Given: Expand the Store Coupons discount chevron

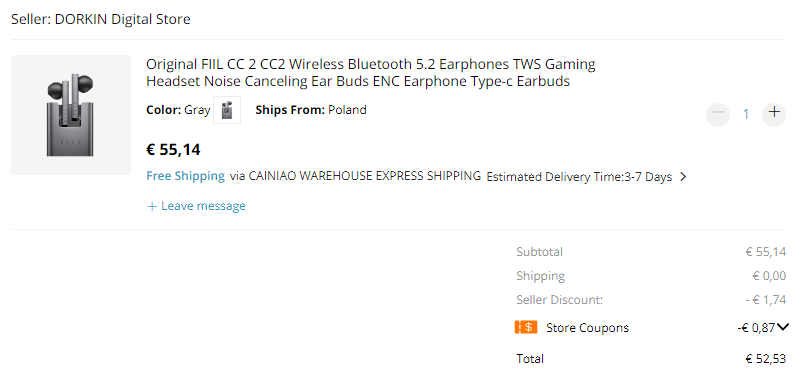Looking at the screenshot, I should (784, 327).
